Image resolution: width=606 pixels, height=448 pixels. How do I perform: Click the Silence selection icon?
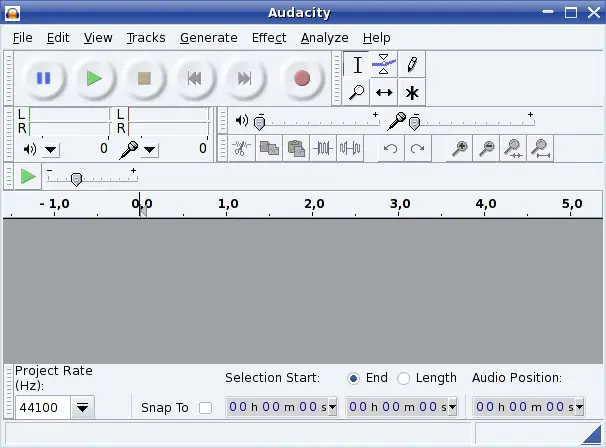(x=350, y=148)
